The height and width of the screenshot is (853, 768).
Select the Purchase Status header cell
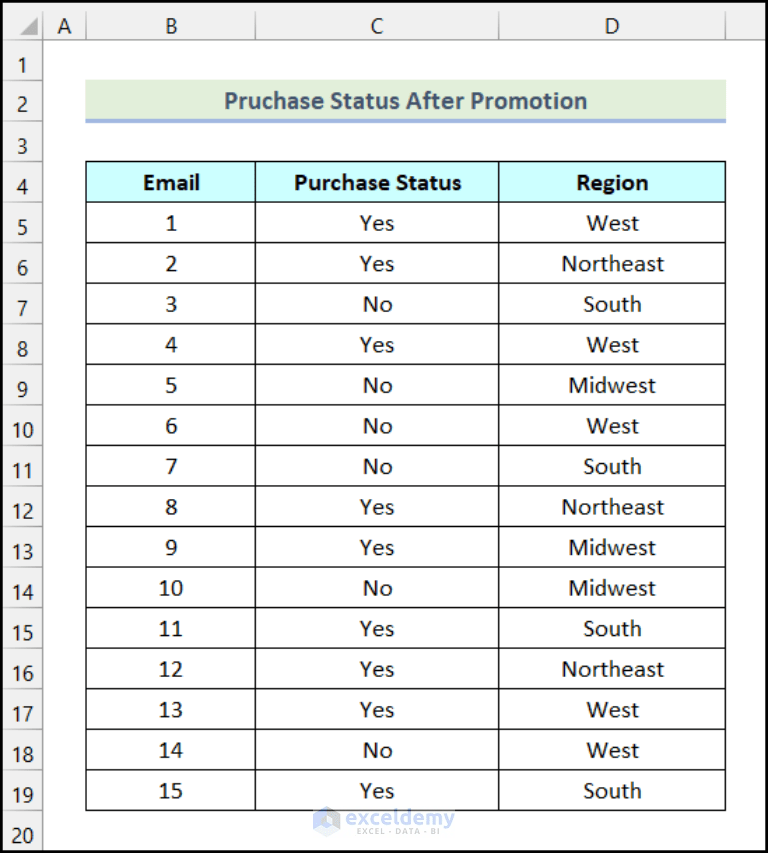click(377, 182)
